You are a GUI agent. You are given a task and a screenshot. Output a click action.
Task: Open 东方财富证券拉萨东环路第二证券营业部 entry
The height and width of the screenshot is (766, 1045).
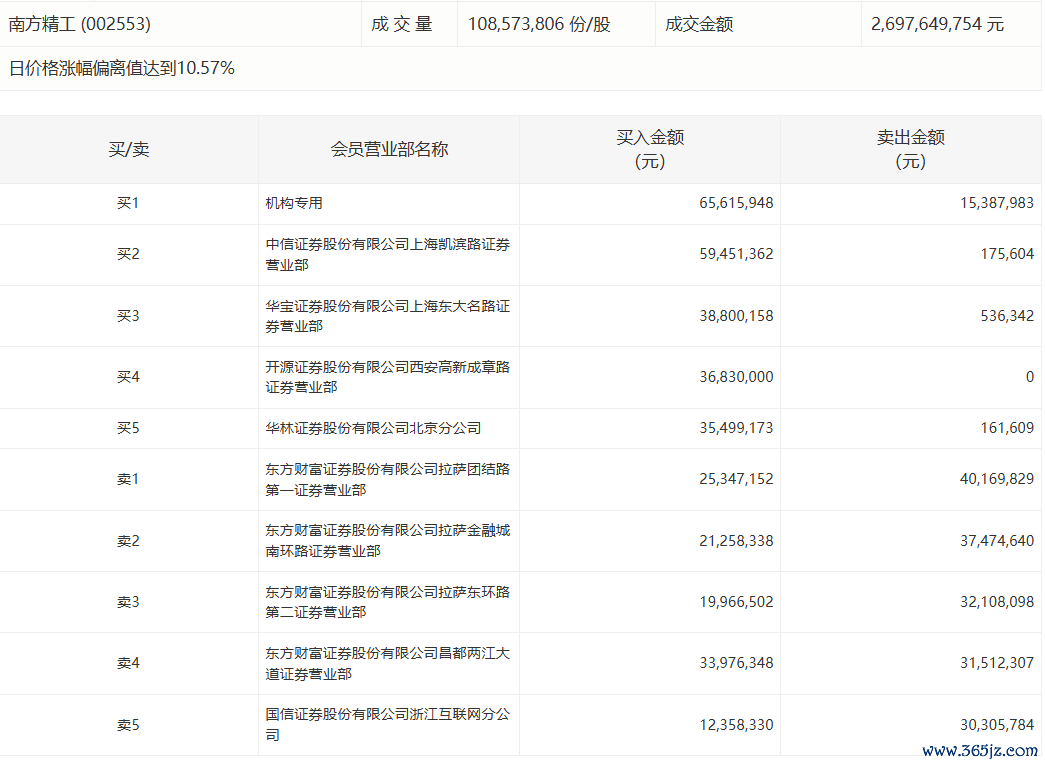pos(387,602)
